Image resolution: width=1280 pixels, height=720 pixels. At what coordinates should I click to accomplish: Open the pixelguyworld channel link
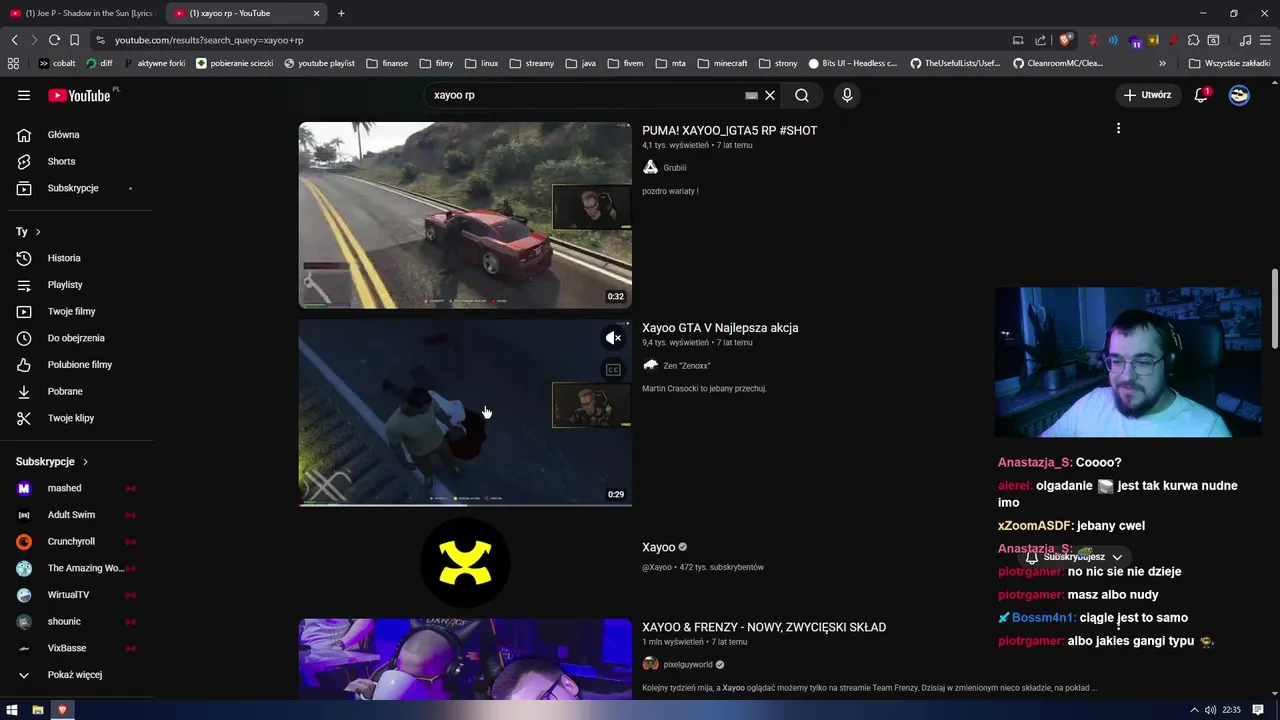coord(688,664)
